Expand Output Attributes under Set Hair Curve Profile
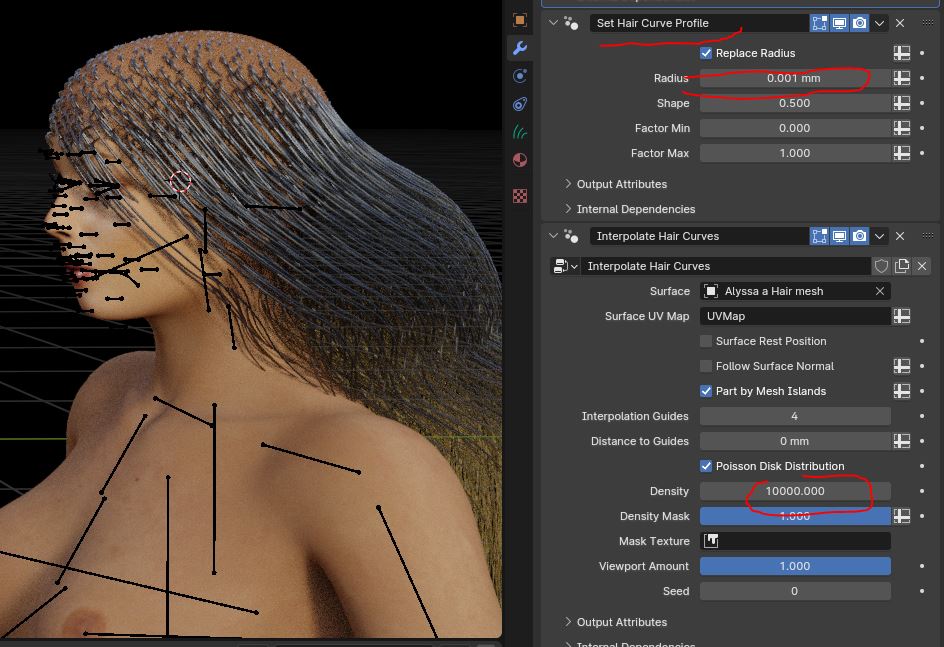Screen dimensions: 944x647 (x=620, y=184)
